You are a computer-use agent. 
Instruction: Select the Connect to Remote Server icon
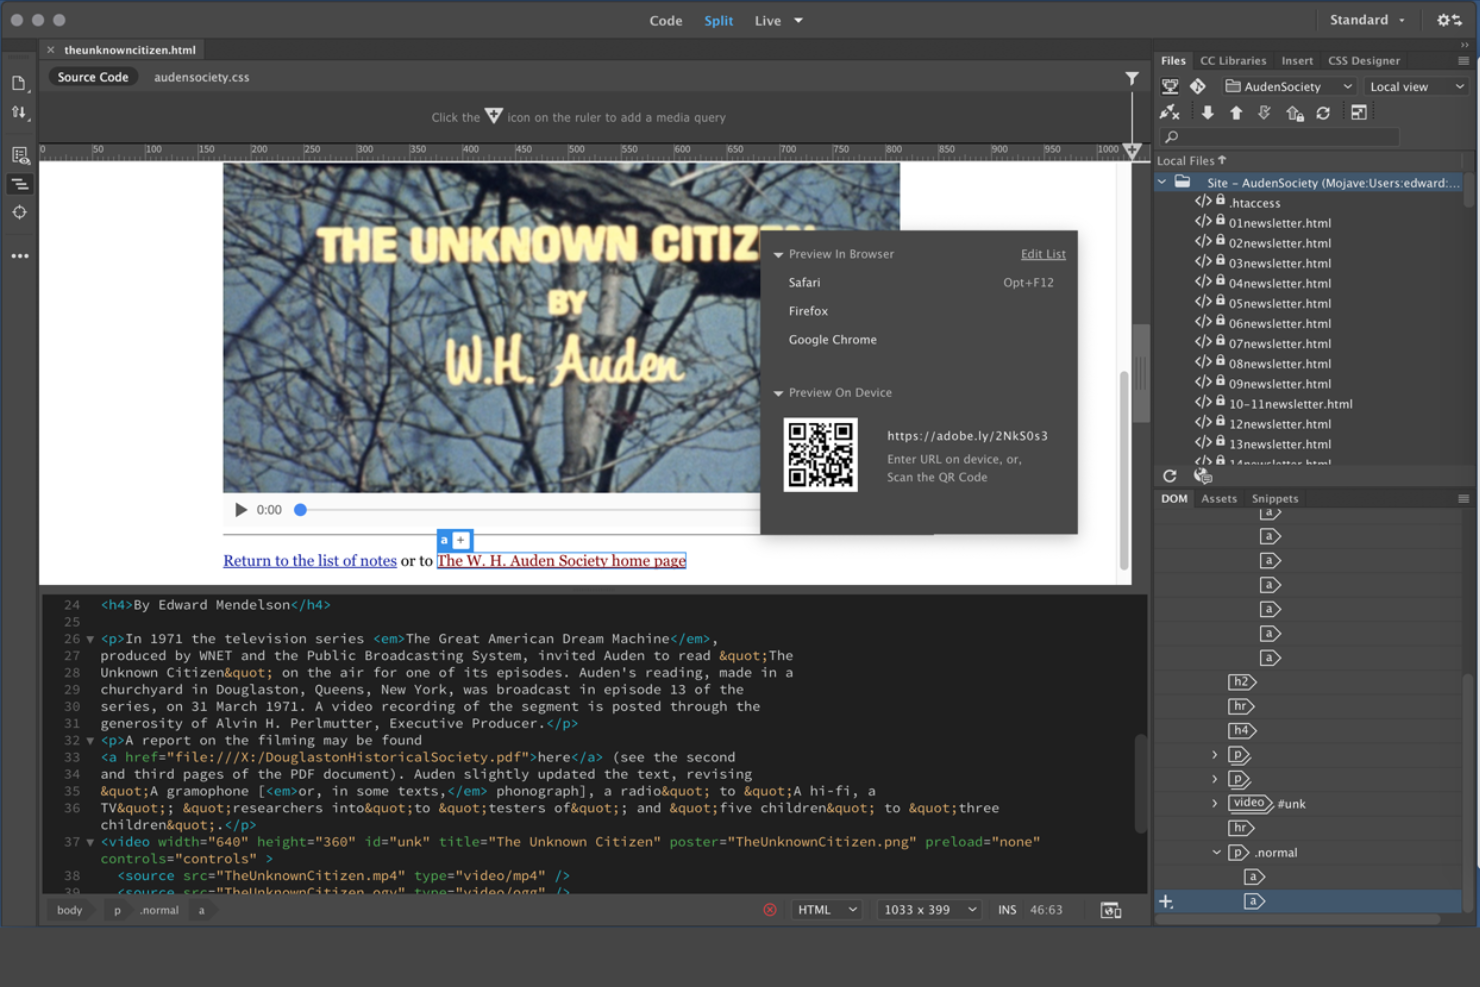pos(1167,112)
